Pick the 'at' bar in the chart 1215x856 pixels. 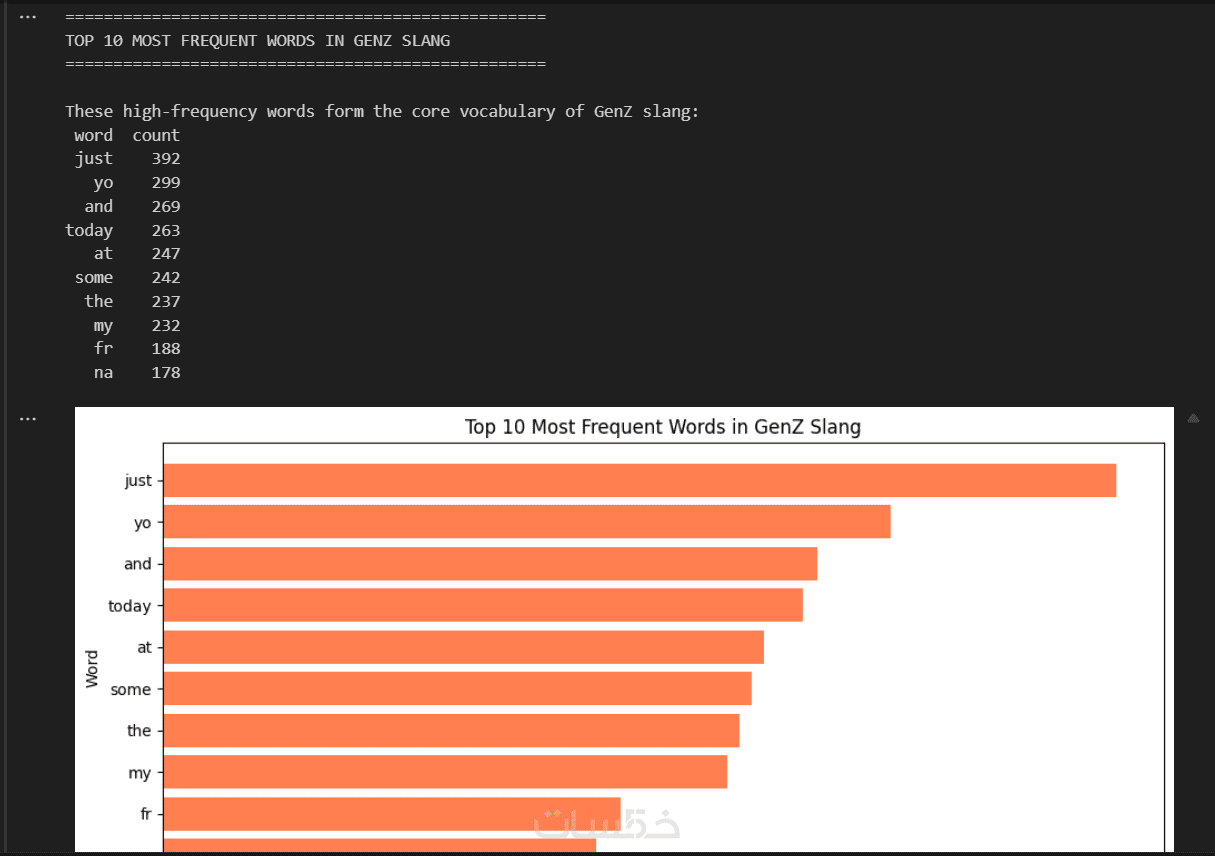463,647
